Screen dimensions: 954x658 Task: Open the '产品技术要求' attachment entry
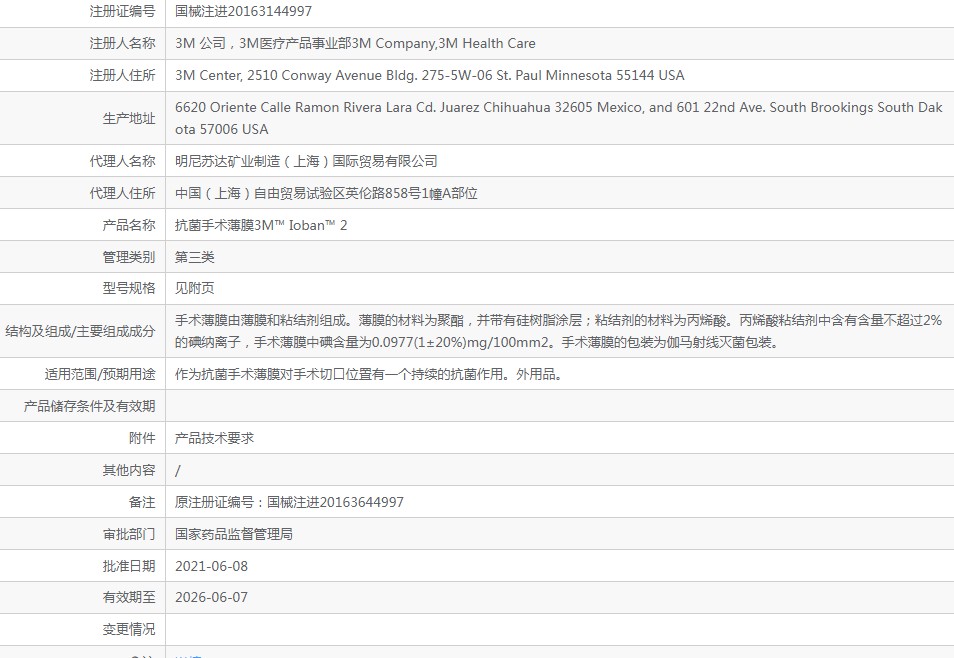215,438
